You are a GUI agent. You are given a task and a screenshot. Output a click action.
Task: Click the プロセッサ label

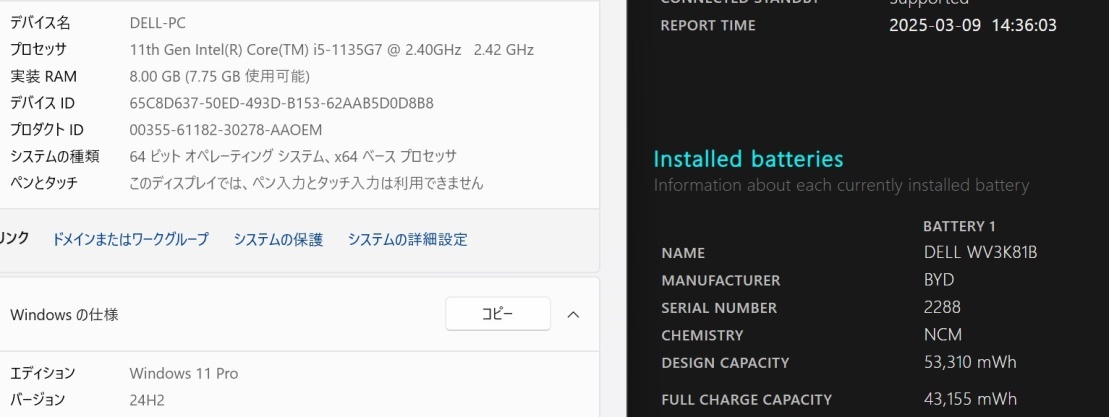[x=38, y=50]
